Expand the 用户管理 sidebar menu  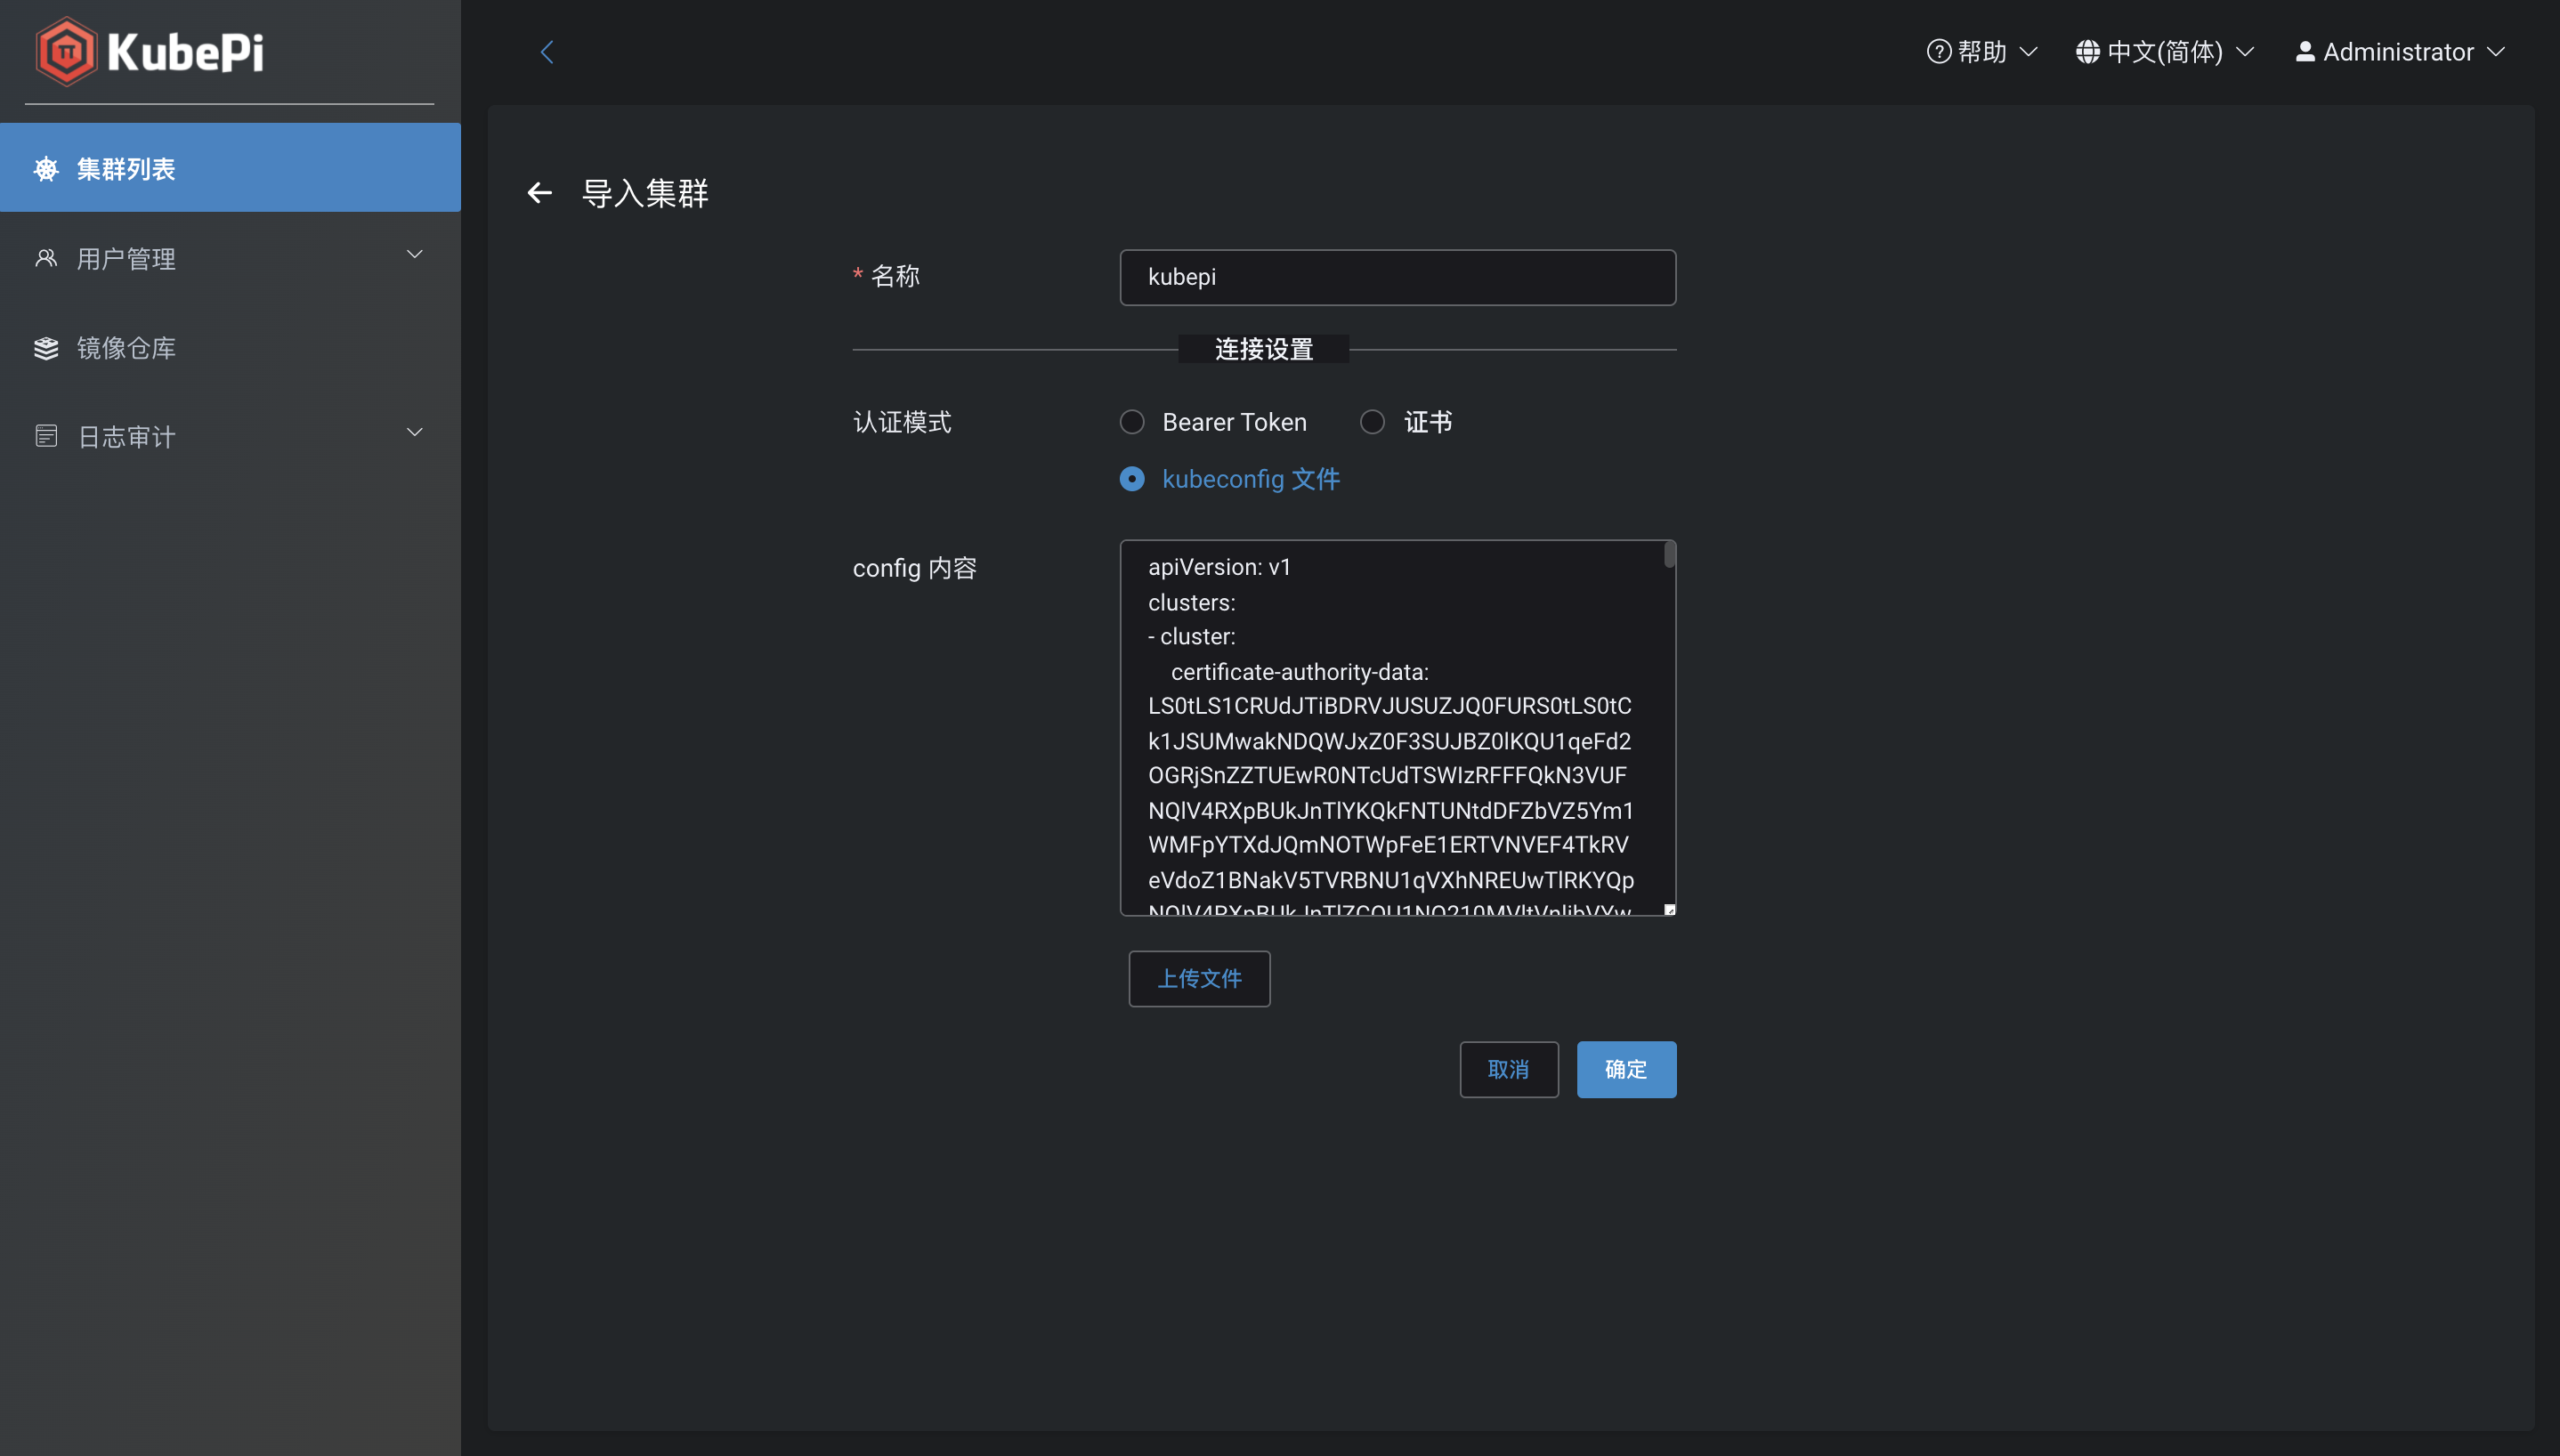[414, 255]
